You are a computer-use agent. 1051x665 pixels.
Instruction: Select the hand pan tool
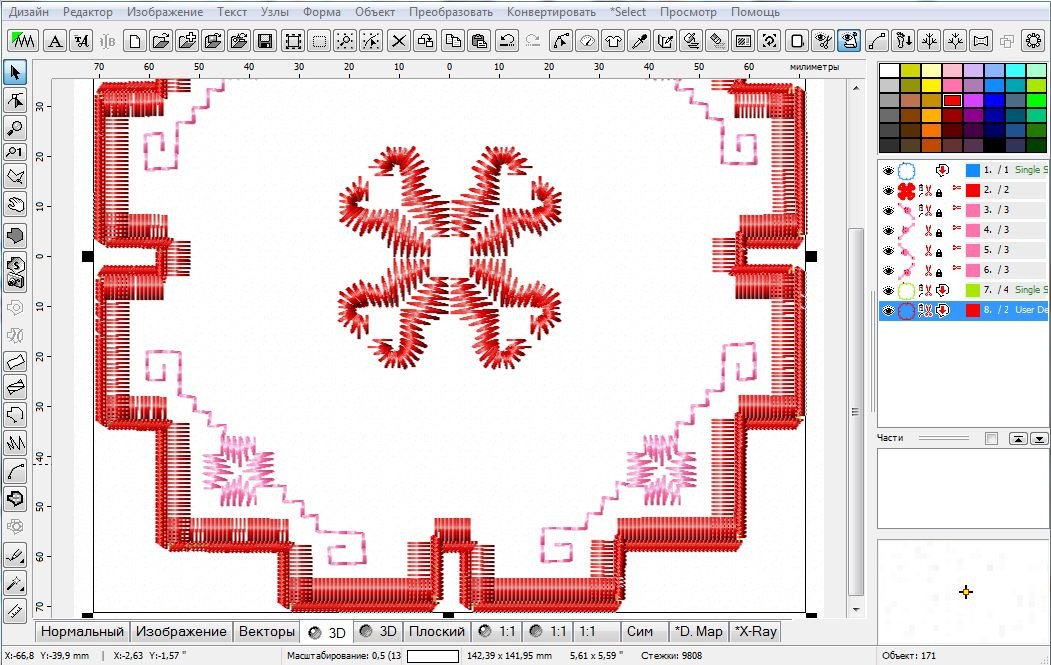coord(15,204)
